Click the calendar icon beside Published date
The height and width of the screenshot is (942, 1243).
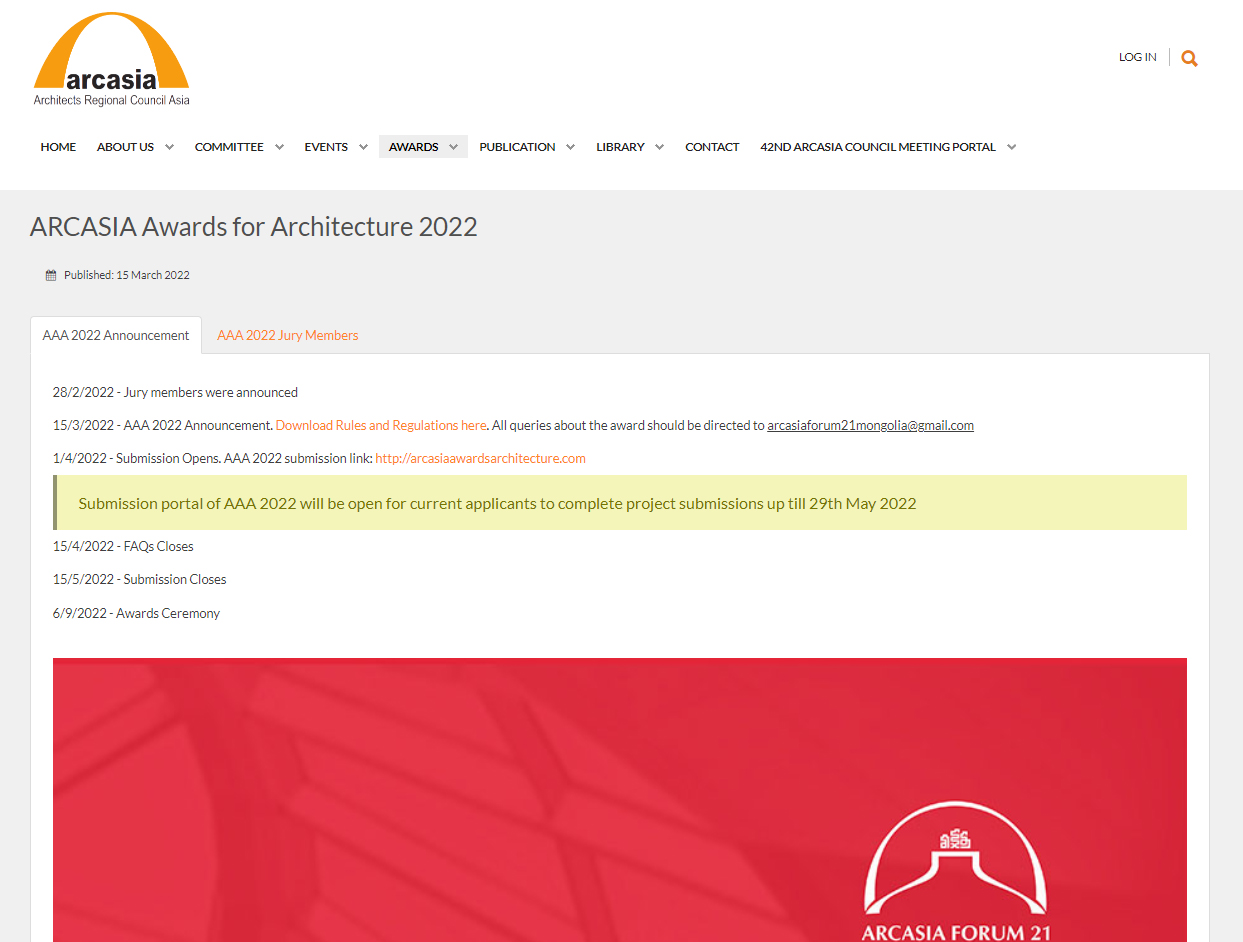[51, 275]
